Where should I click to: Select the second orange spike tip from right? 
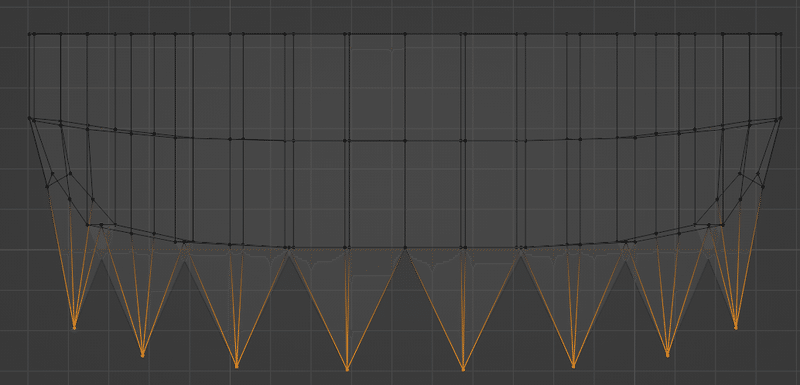click(x=667, y=355)
